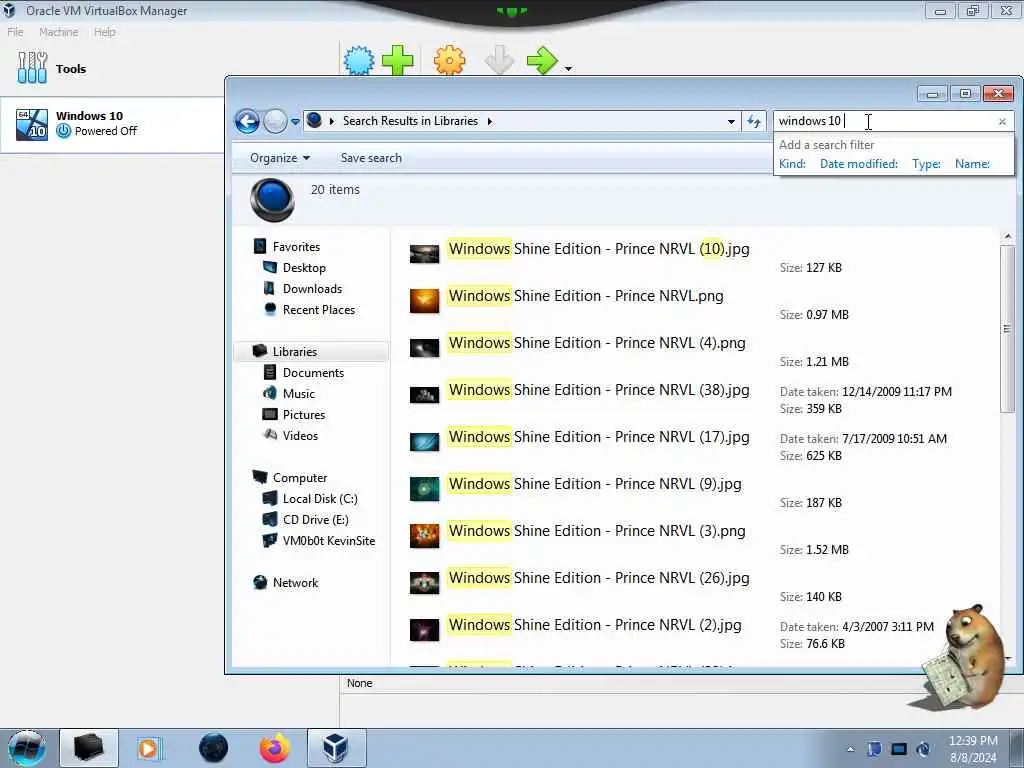Click the Refresh button beside address bar
Screen dimensions: 1024x768
[754, 121]
